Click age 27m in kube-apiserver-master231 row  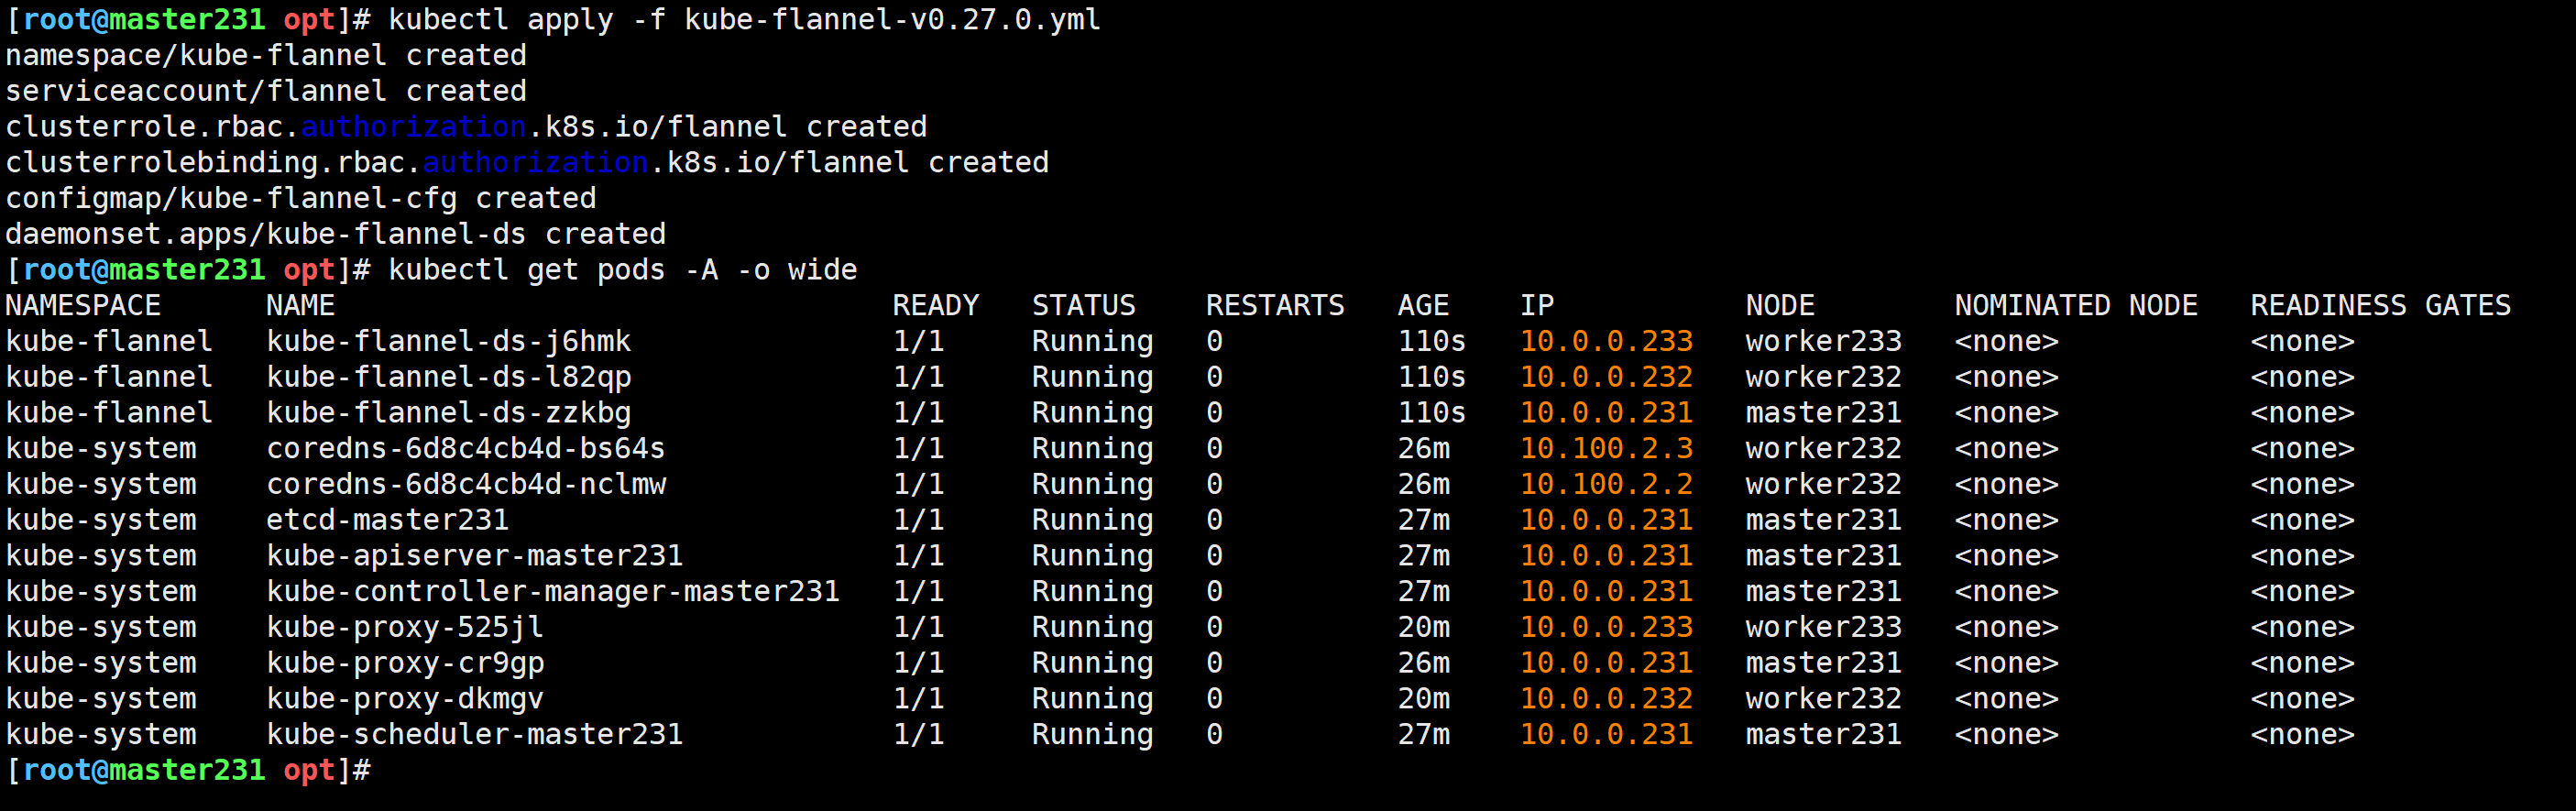(x=1423, y=556)
